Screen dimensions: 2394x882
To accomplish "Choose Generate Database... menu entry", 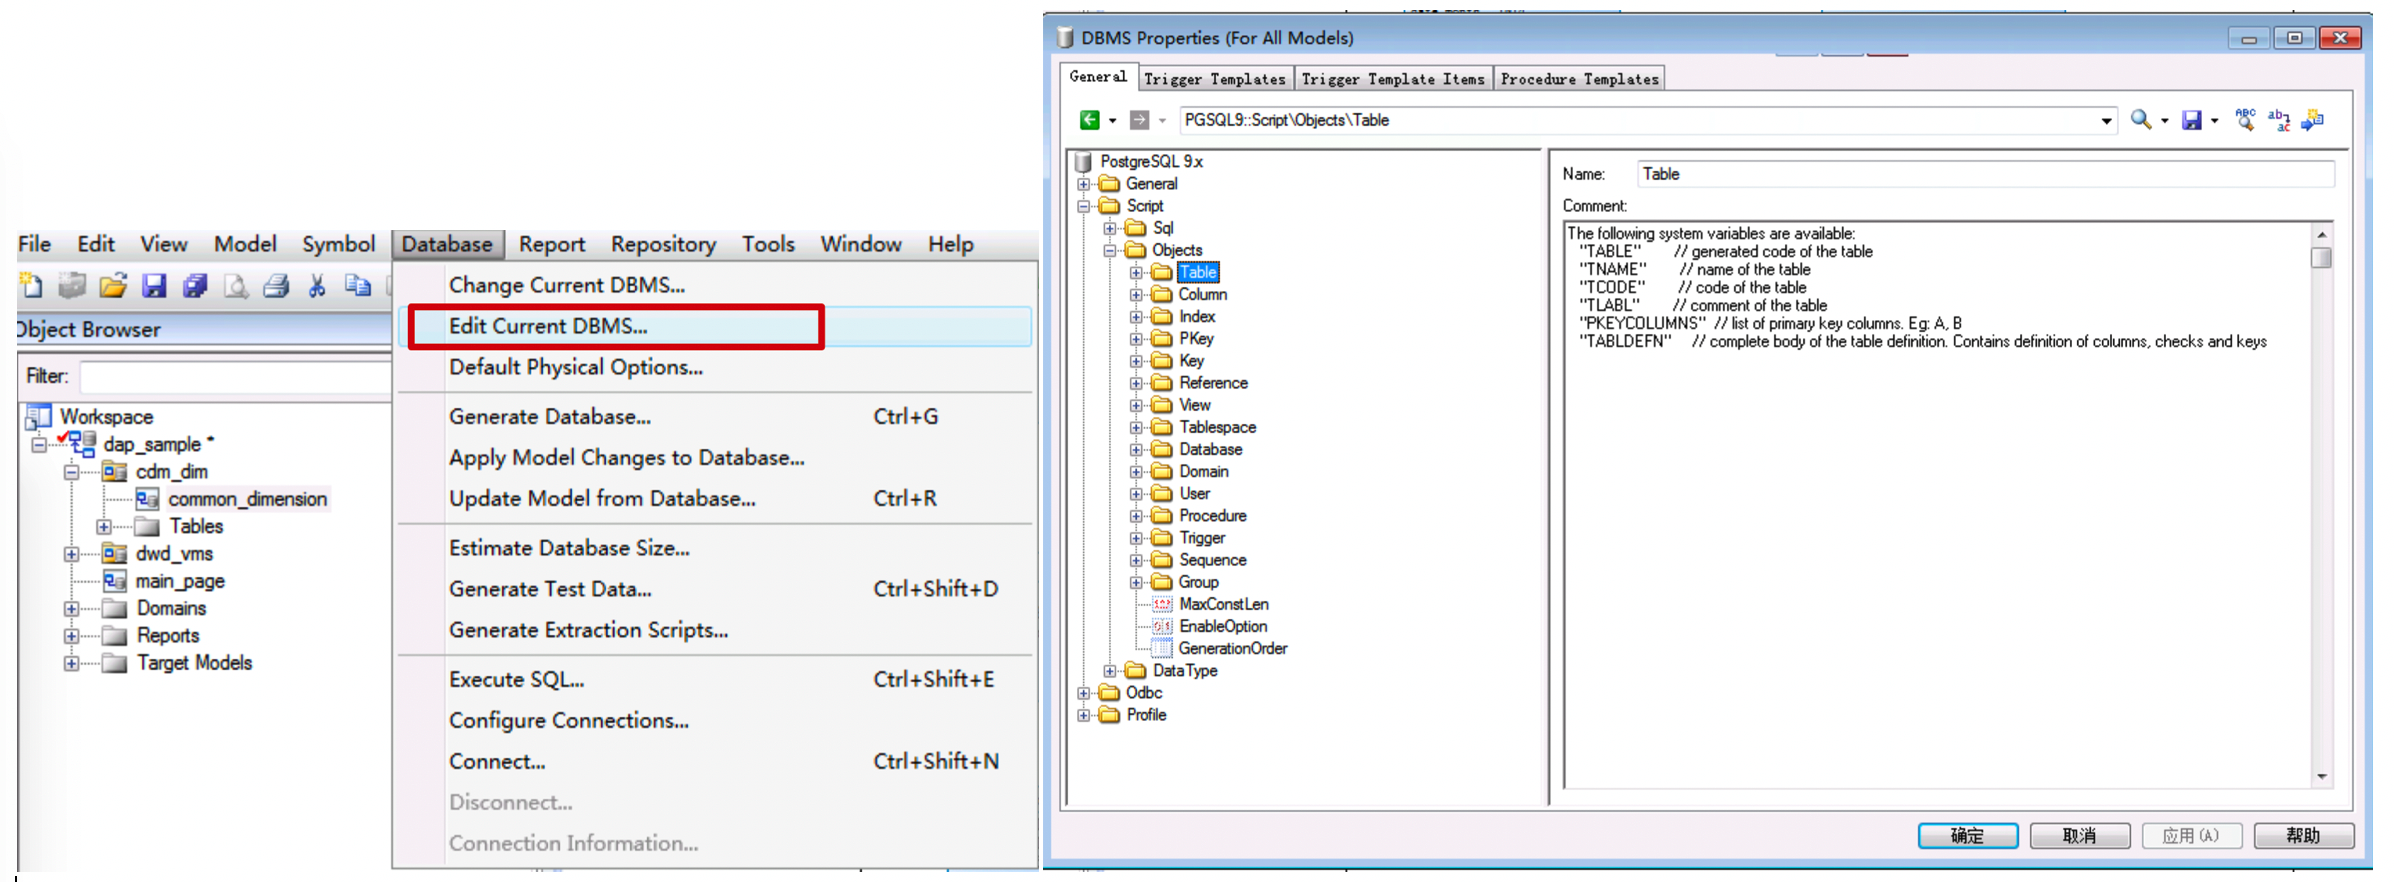I will click(715, 416).
